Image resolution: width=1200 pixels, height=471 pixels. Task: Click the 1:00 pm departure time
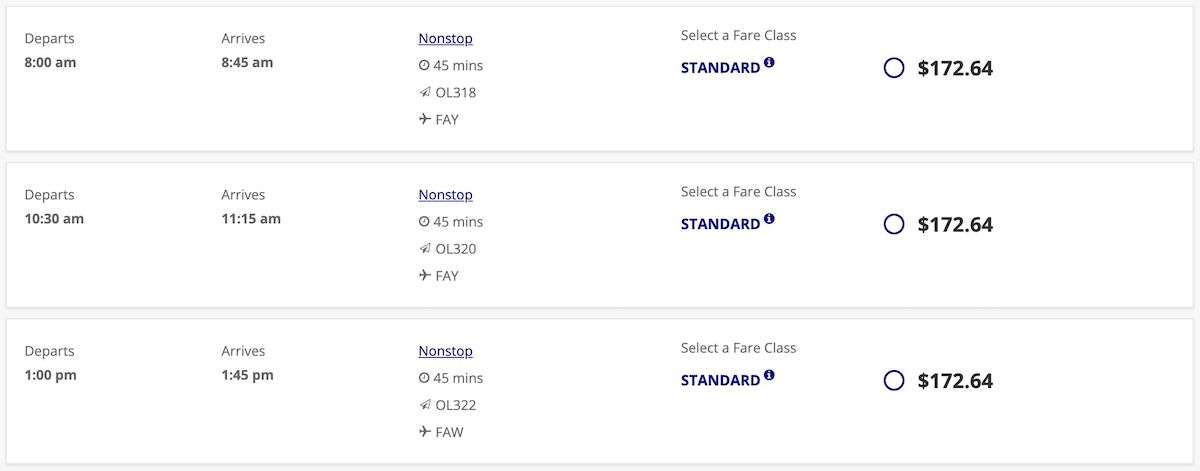(50, 375)
